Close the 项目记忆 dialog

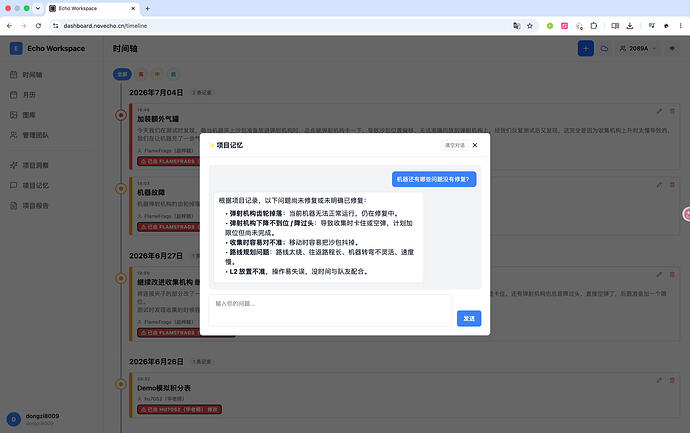(x=475, y=145)
